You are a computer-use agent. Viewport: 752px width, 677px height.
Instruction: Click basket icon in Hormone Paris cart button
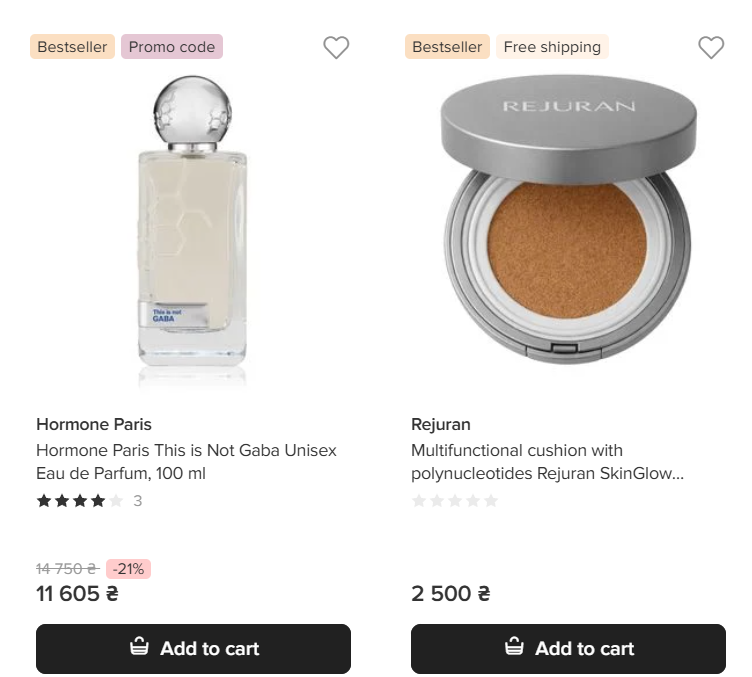coord(140,647)
